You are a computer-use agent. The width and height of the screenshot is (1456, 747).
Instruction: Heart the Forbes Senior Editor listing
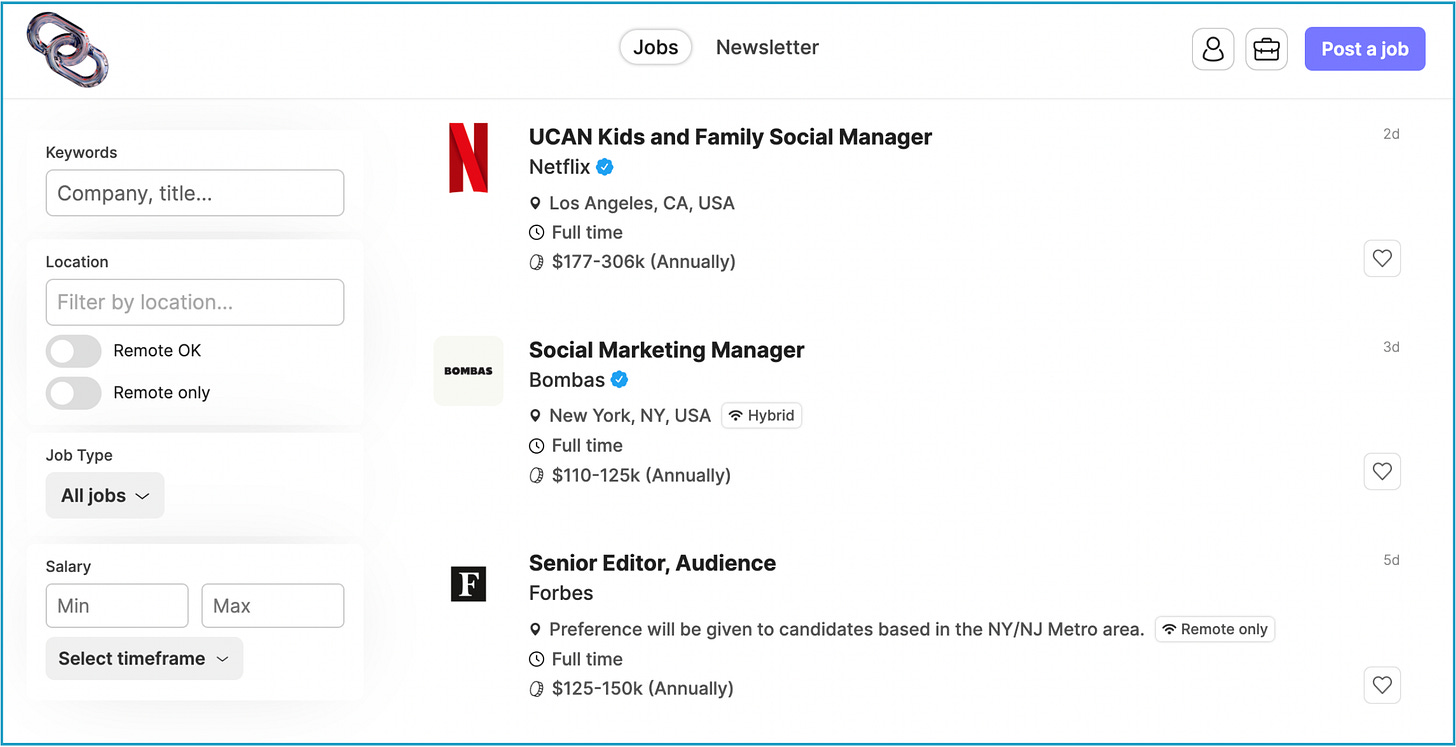(x=1382, y=685)
